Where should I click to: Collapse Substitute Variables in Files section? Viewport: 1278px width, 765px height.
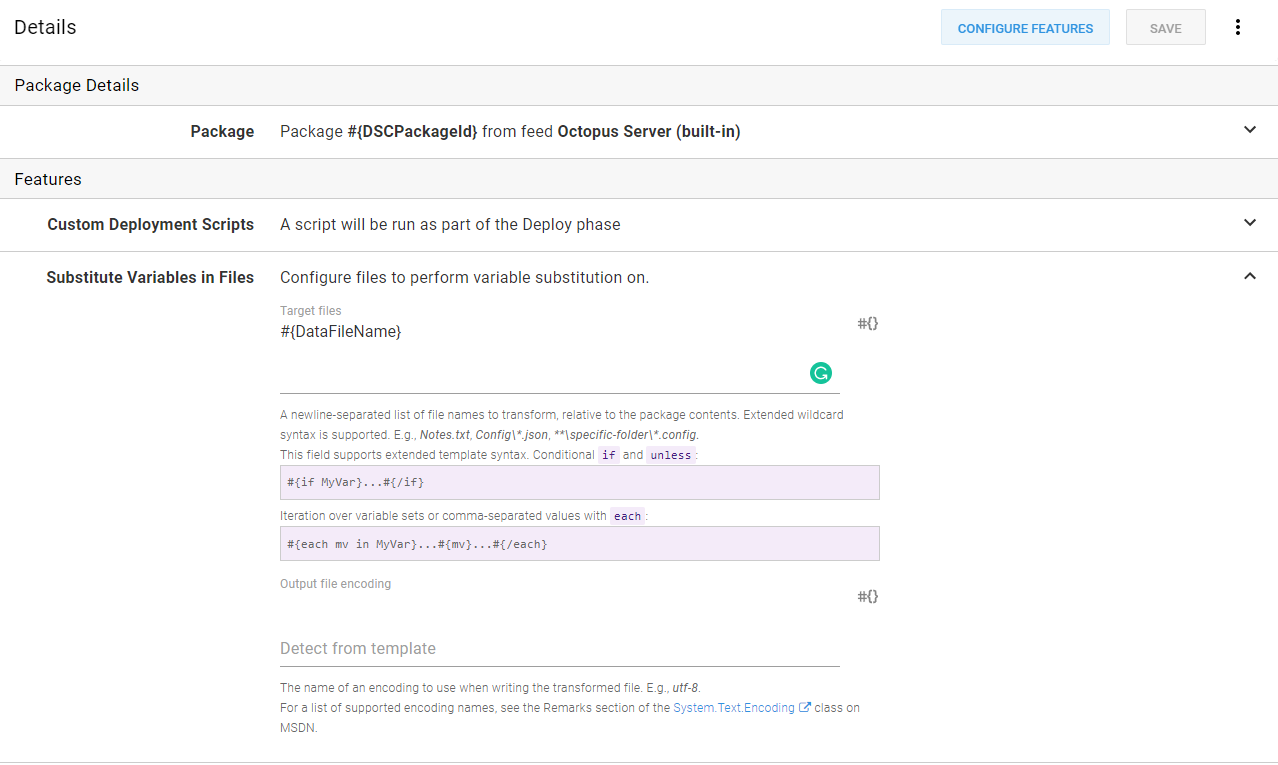point(1249,276)
